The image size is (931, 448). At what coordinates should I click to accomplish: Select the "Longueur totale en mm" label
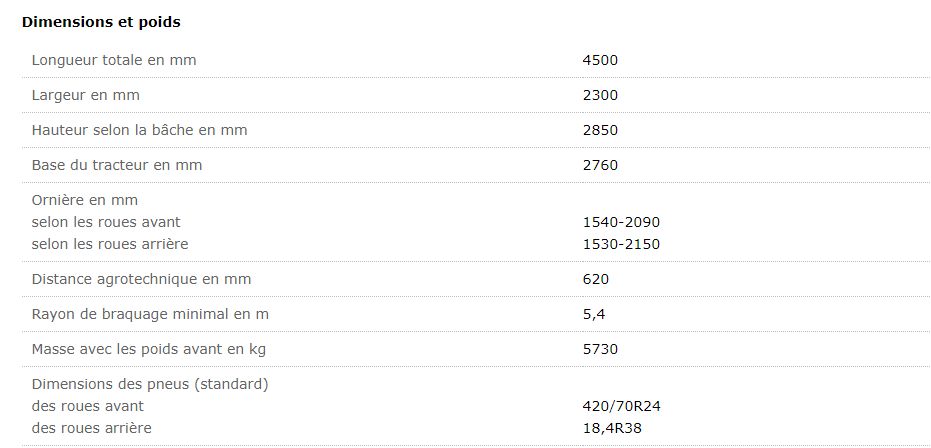click(114, 60)
